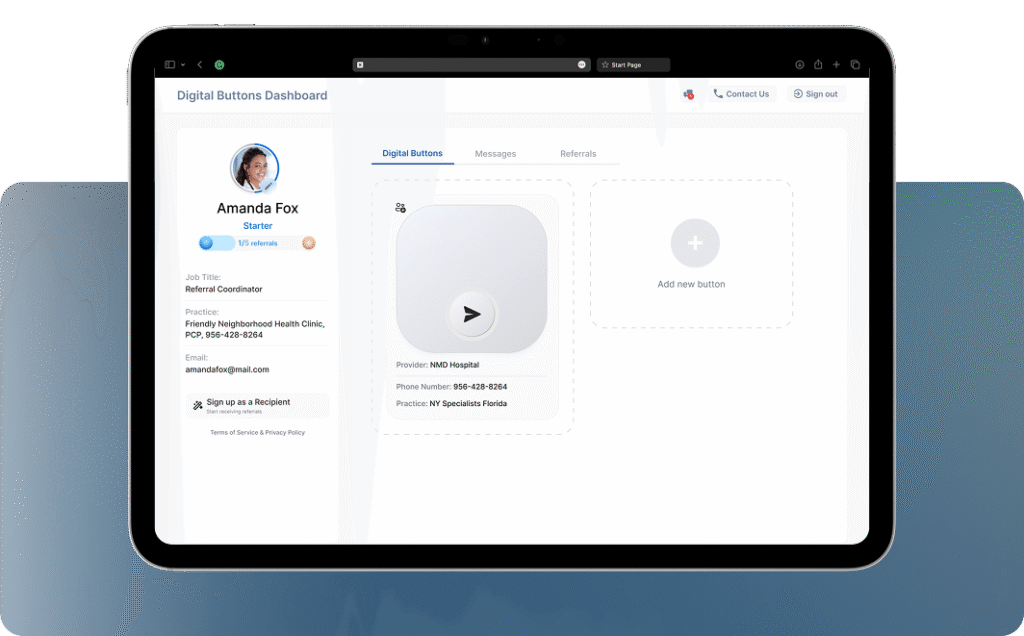The width and height of the screenshot is (1024, 636).
Task: Toggle the browser sidebar panel
Action: (170, 65)
